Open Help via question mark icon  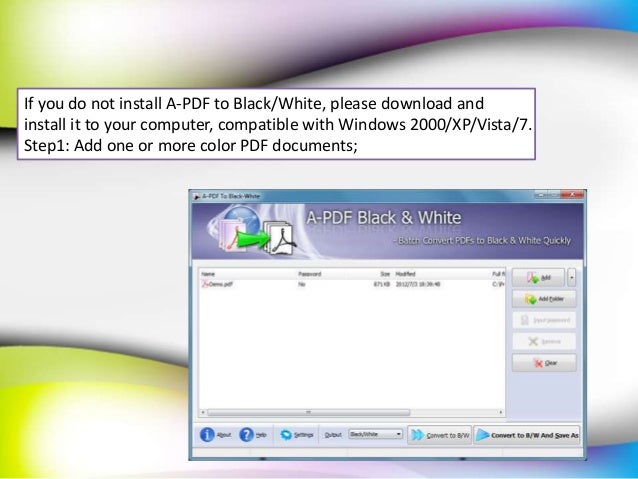coord(246,435)
